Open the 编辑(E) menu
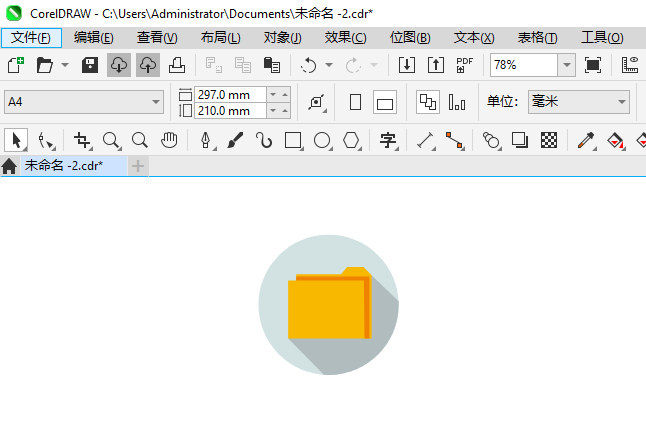 (x=94, y=38)
